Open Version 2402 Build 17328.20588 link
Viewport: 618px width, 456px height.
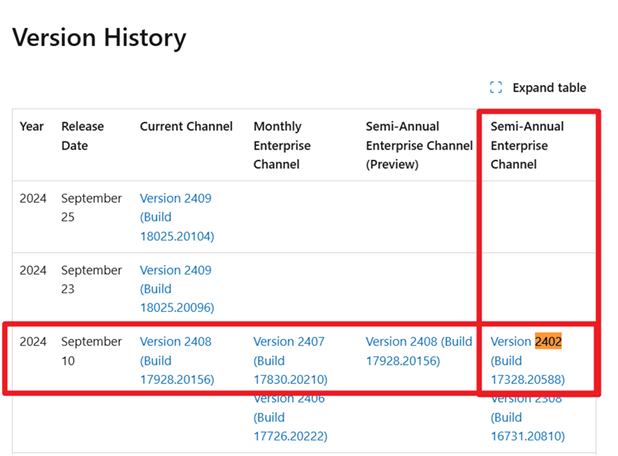[526, 360]
